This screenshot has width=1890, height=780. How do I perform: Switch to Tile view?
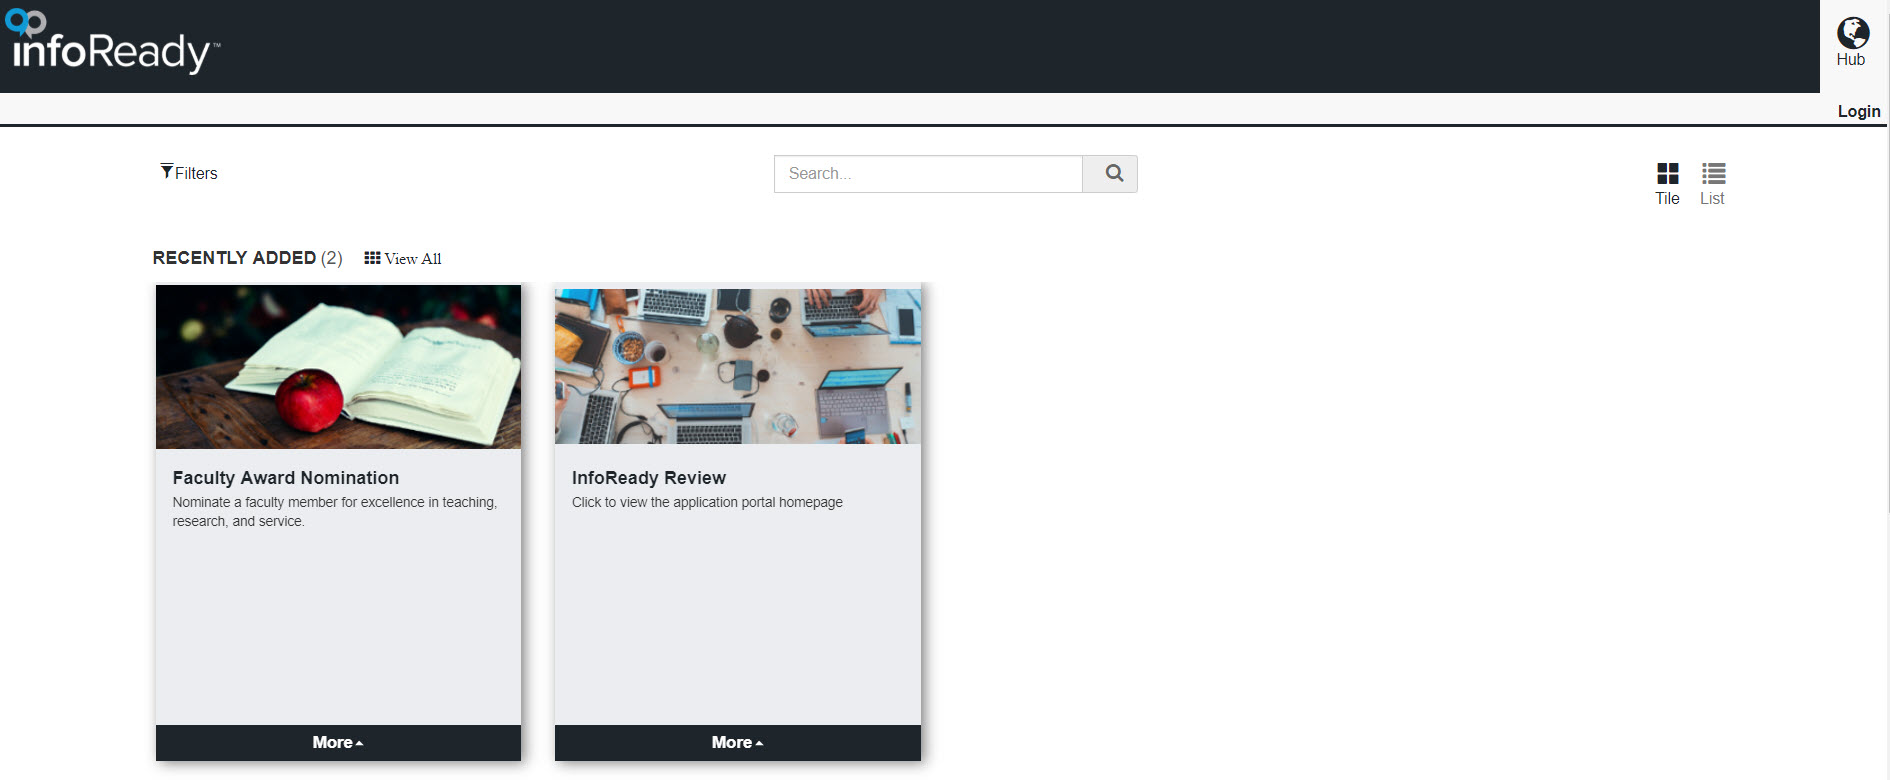1667,184
